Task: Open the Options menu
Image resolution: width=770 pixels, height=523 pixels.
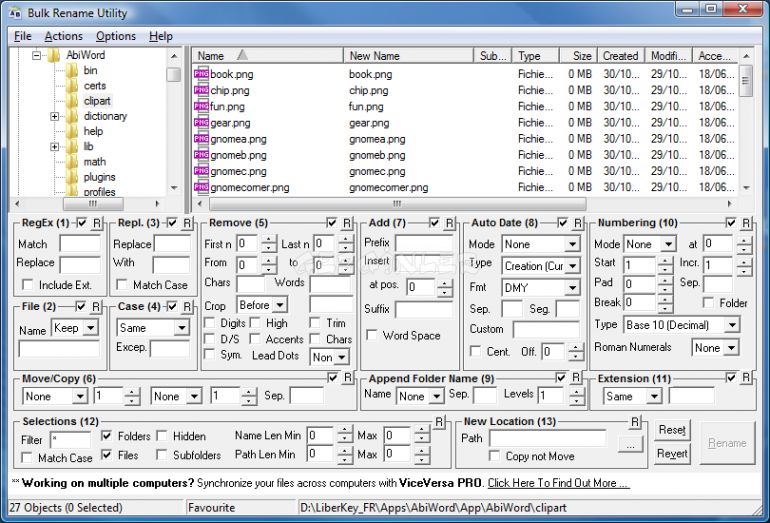Action: (x=115, y=36)
